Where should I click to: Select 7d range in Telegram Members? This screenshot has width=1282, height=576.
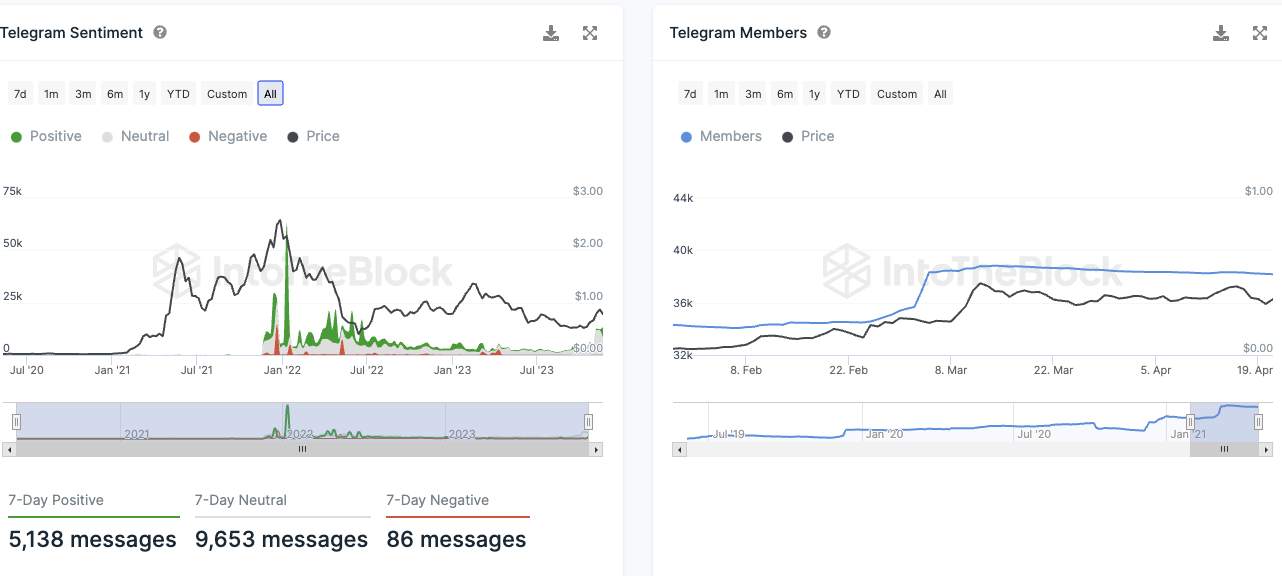click(690, 94)
